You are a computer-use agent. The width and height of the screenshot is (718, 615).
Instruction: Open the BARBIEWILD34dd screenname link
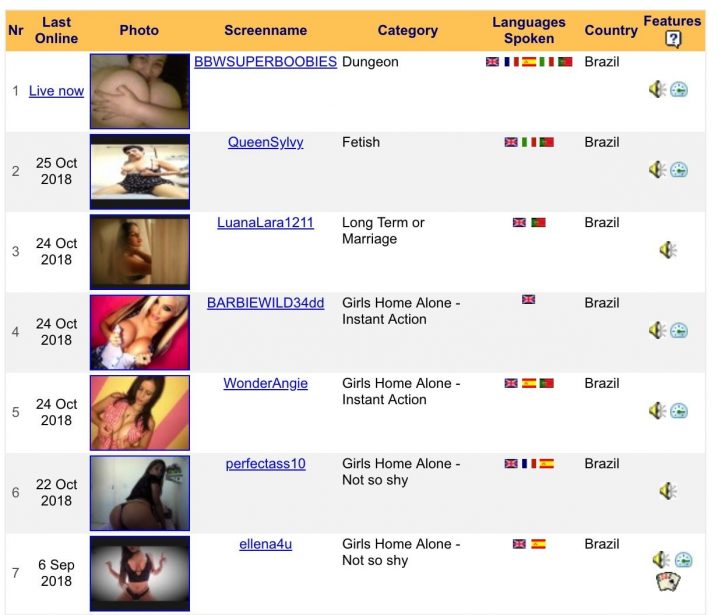click(x=266, y=303)
